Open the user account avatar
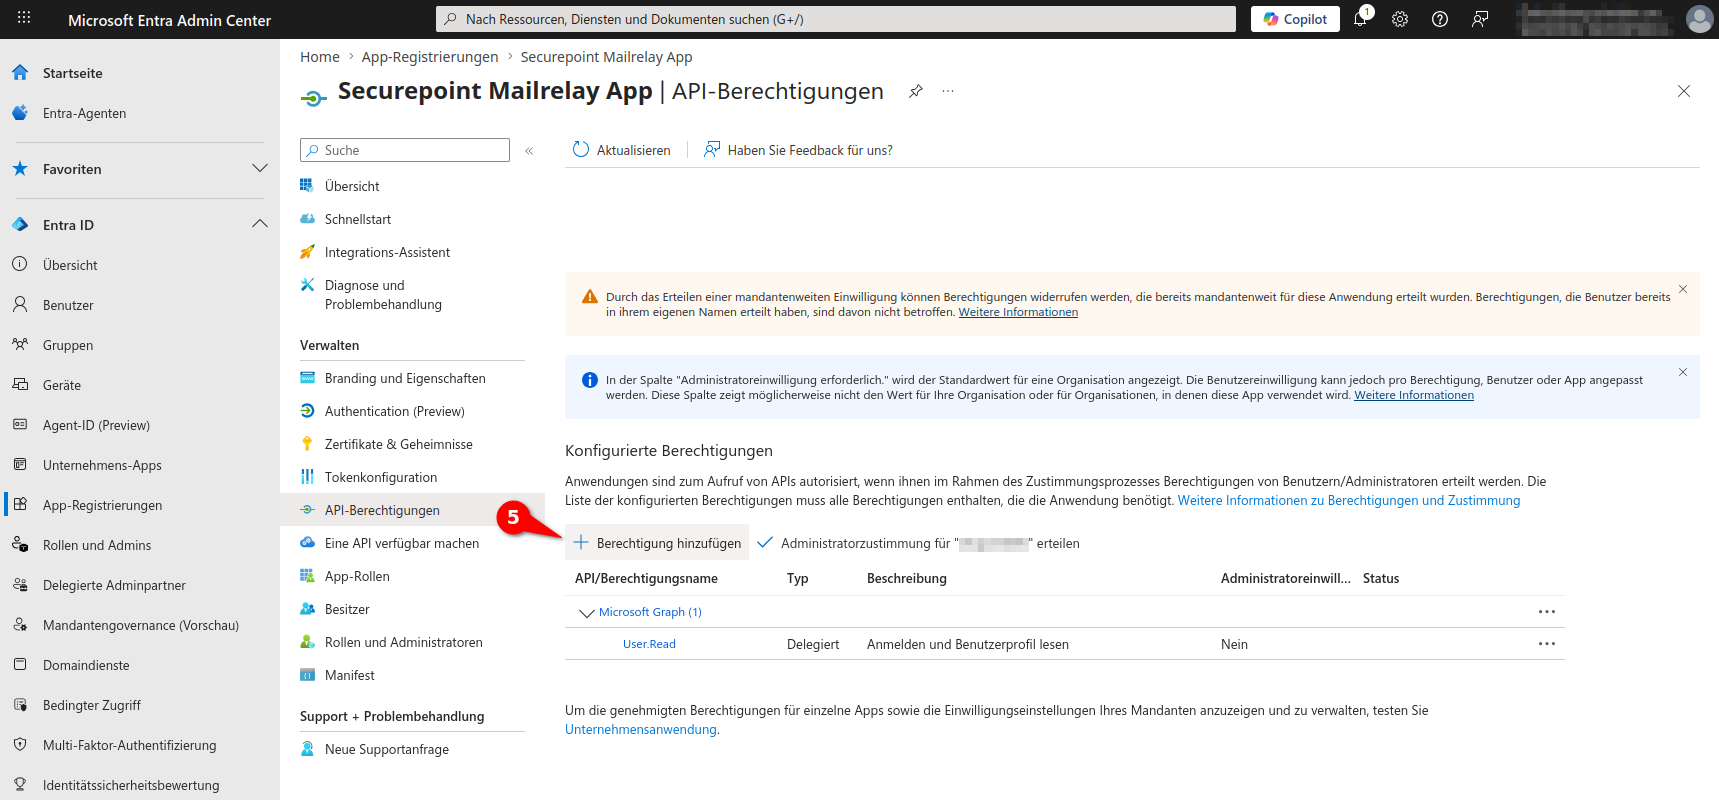1719x800 pixels. [1699, 19]
